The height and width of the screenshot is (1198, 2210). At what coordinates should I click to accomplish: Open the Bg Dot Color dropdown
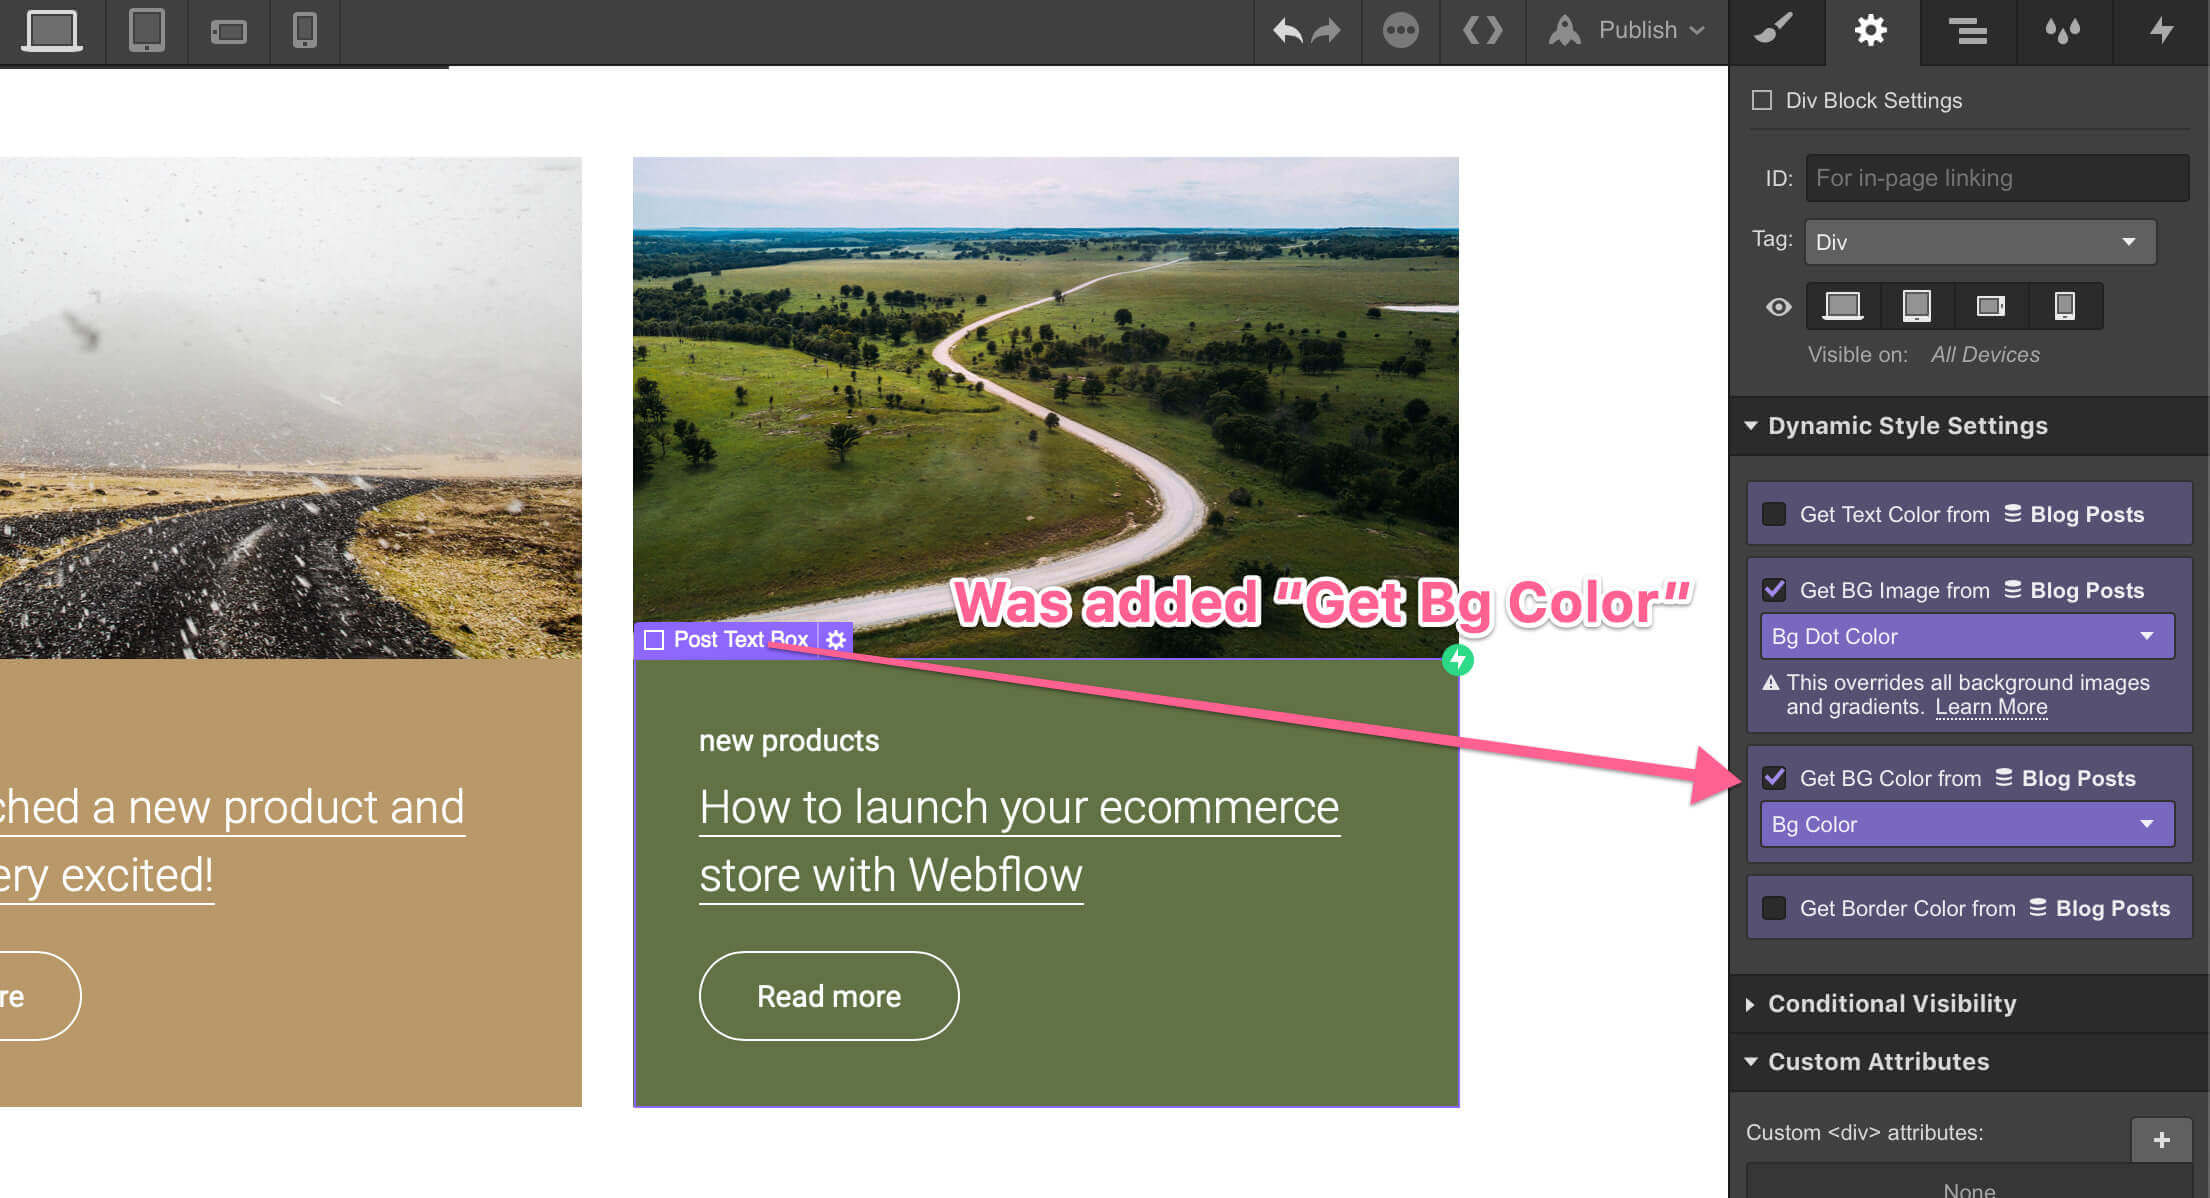click(1966, 637)
